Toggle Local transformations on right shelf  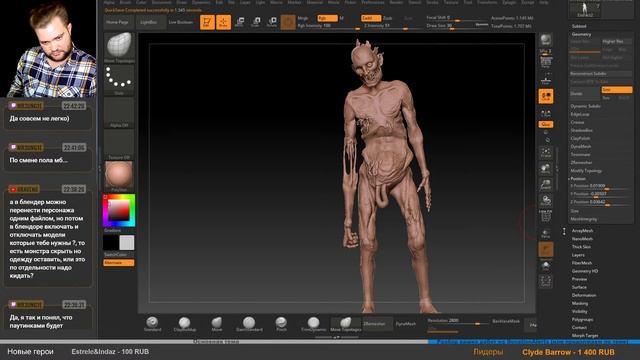coord(546,96)
